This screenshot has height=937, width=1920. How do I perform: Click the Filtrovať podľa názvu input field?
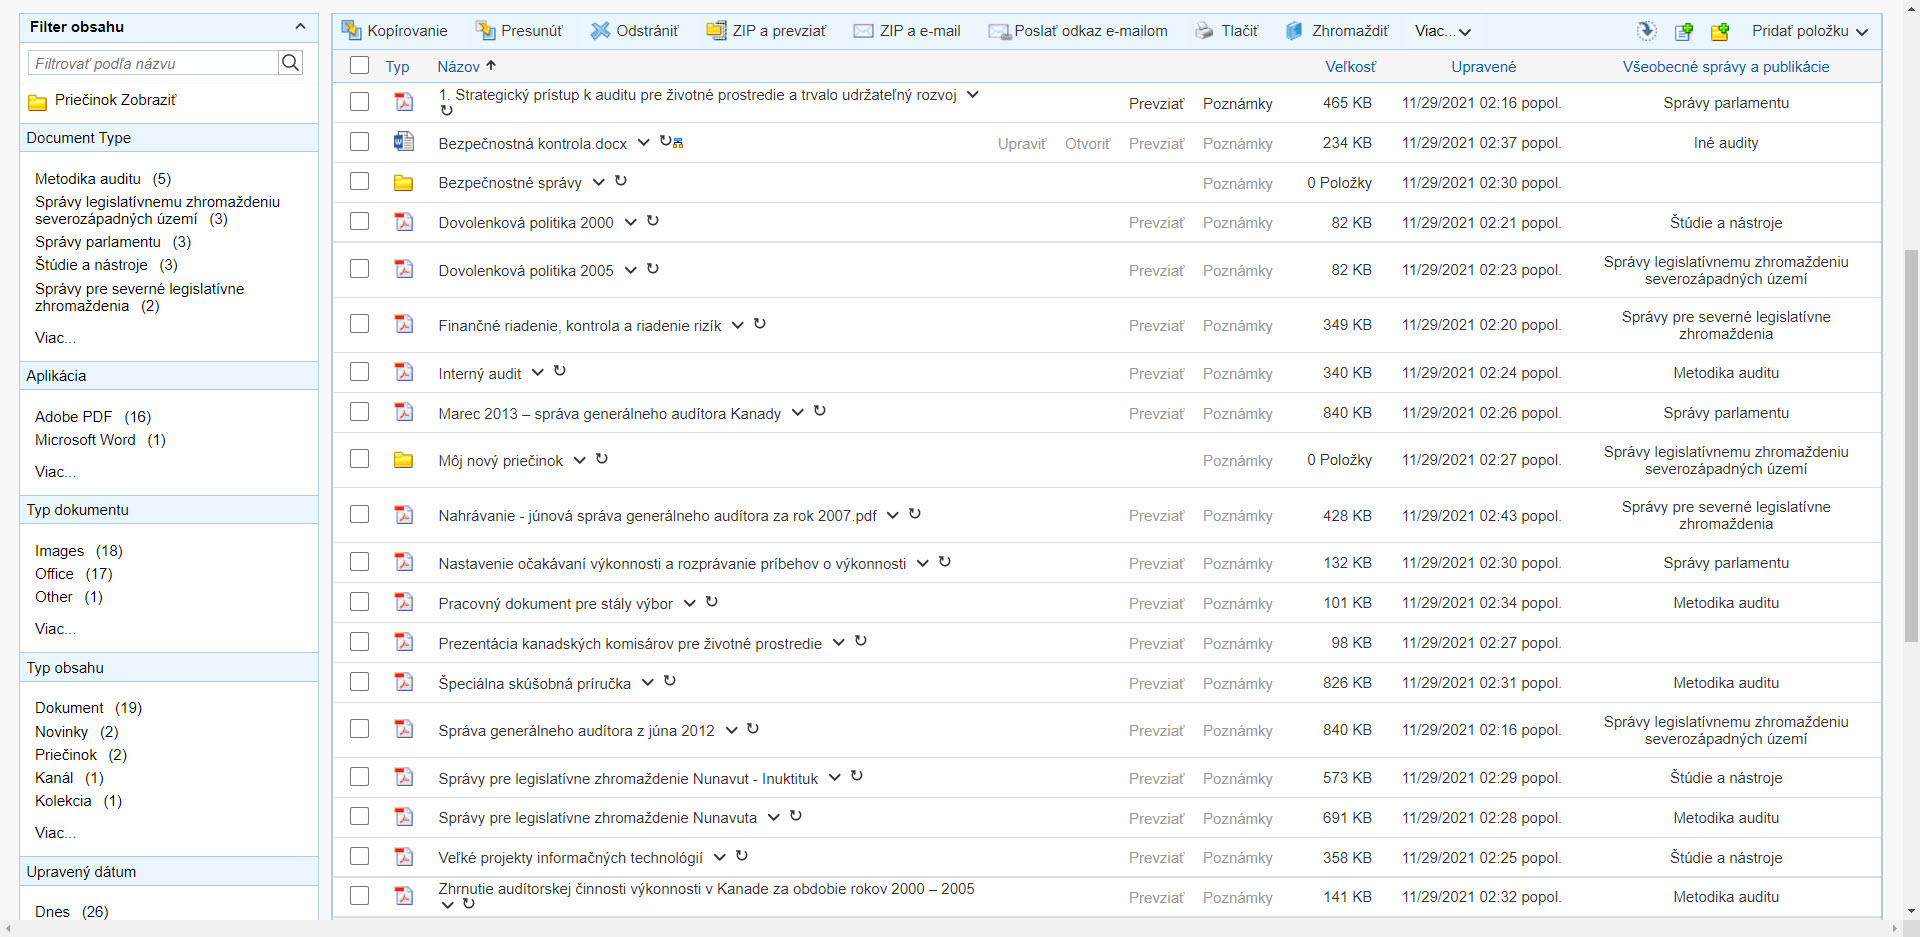click(x=153, y=63)
